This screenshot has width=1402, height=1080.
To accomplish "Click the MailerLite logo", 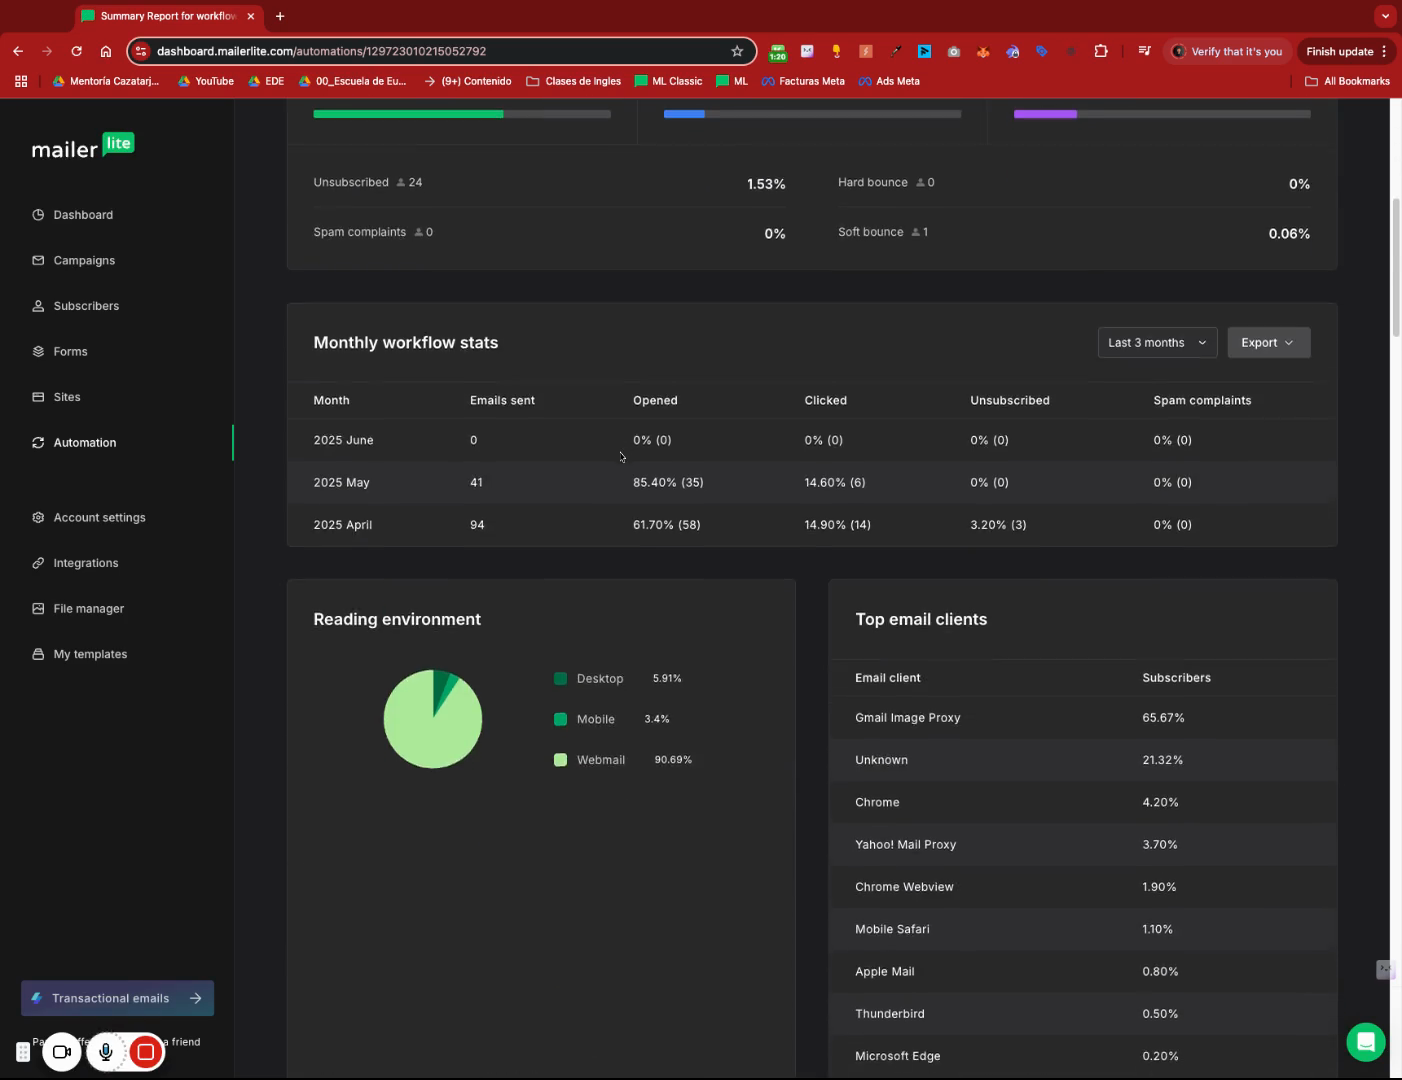I will tap(83, 147).
